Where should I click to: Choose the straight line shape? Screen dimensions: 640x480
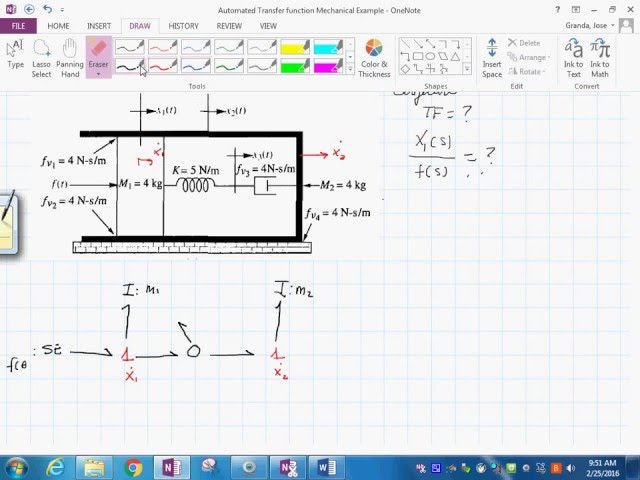click(x=405, y=44)
